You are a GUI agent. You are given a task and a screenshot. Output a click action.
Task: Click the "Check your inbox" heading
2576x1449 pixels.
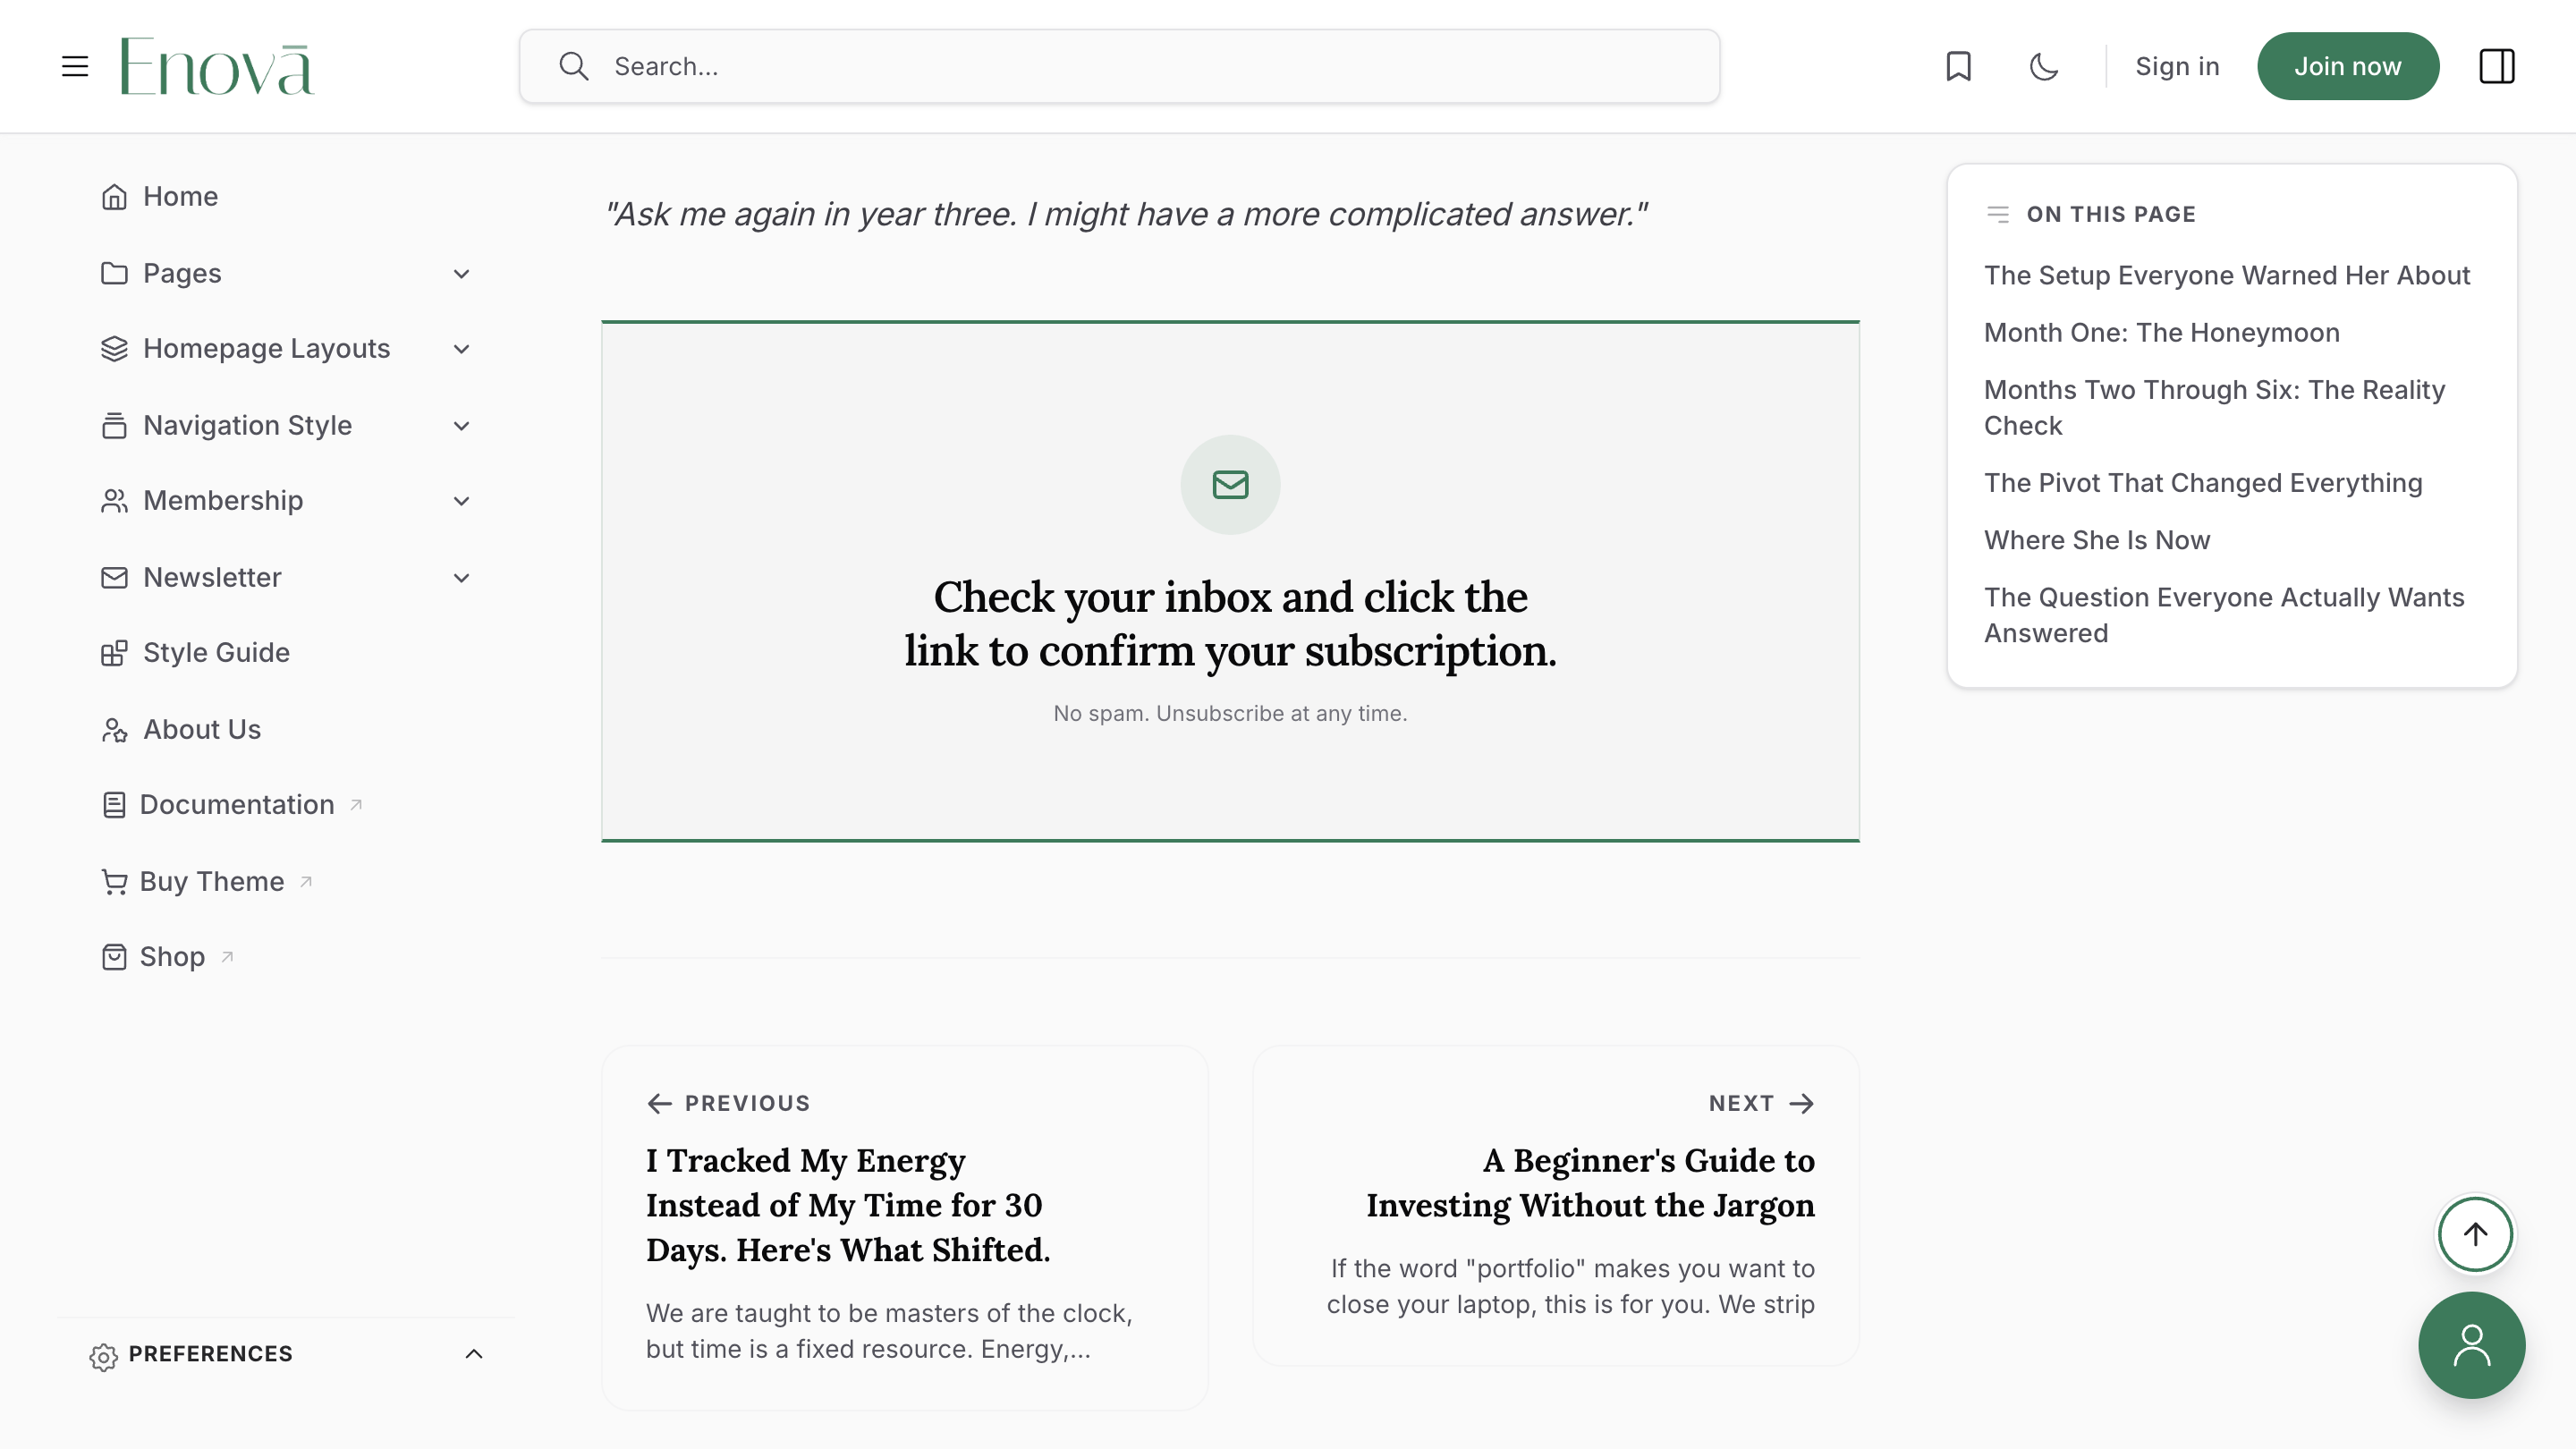click(1230, 623)
